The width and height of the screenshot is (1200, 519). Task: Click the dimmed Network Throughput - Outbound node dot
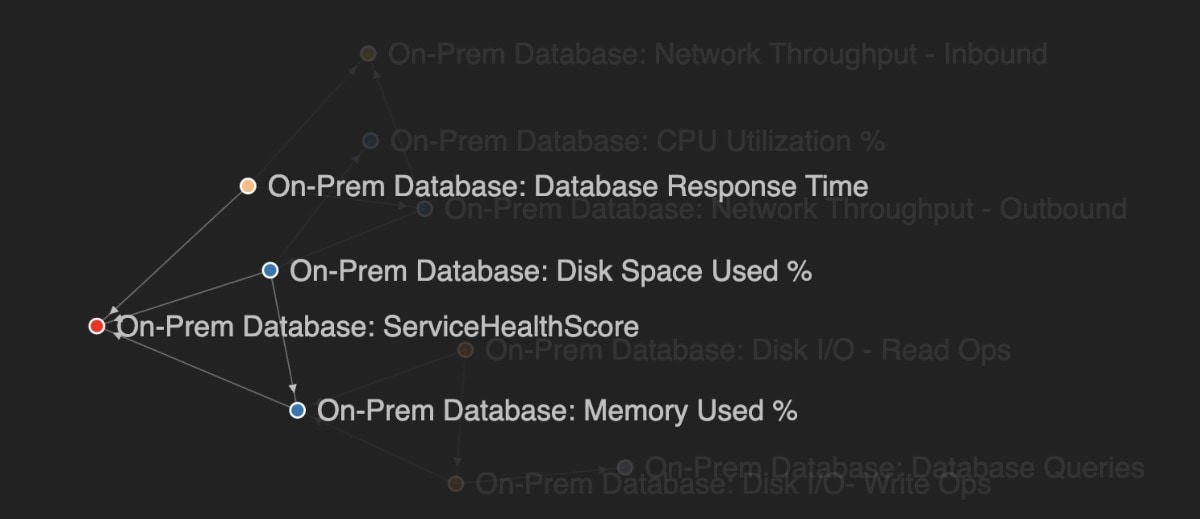tap(424, 209)
